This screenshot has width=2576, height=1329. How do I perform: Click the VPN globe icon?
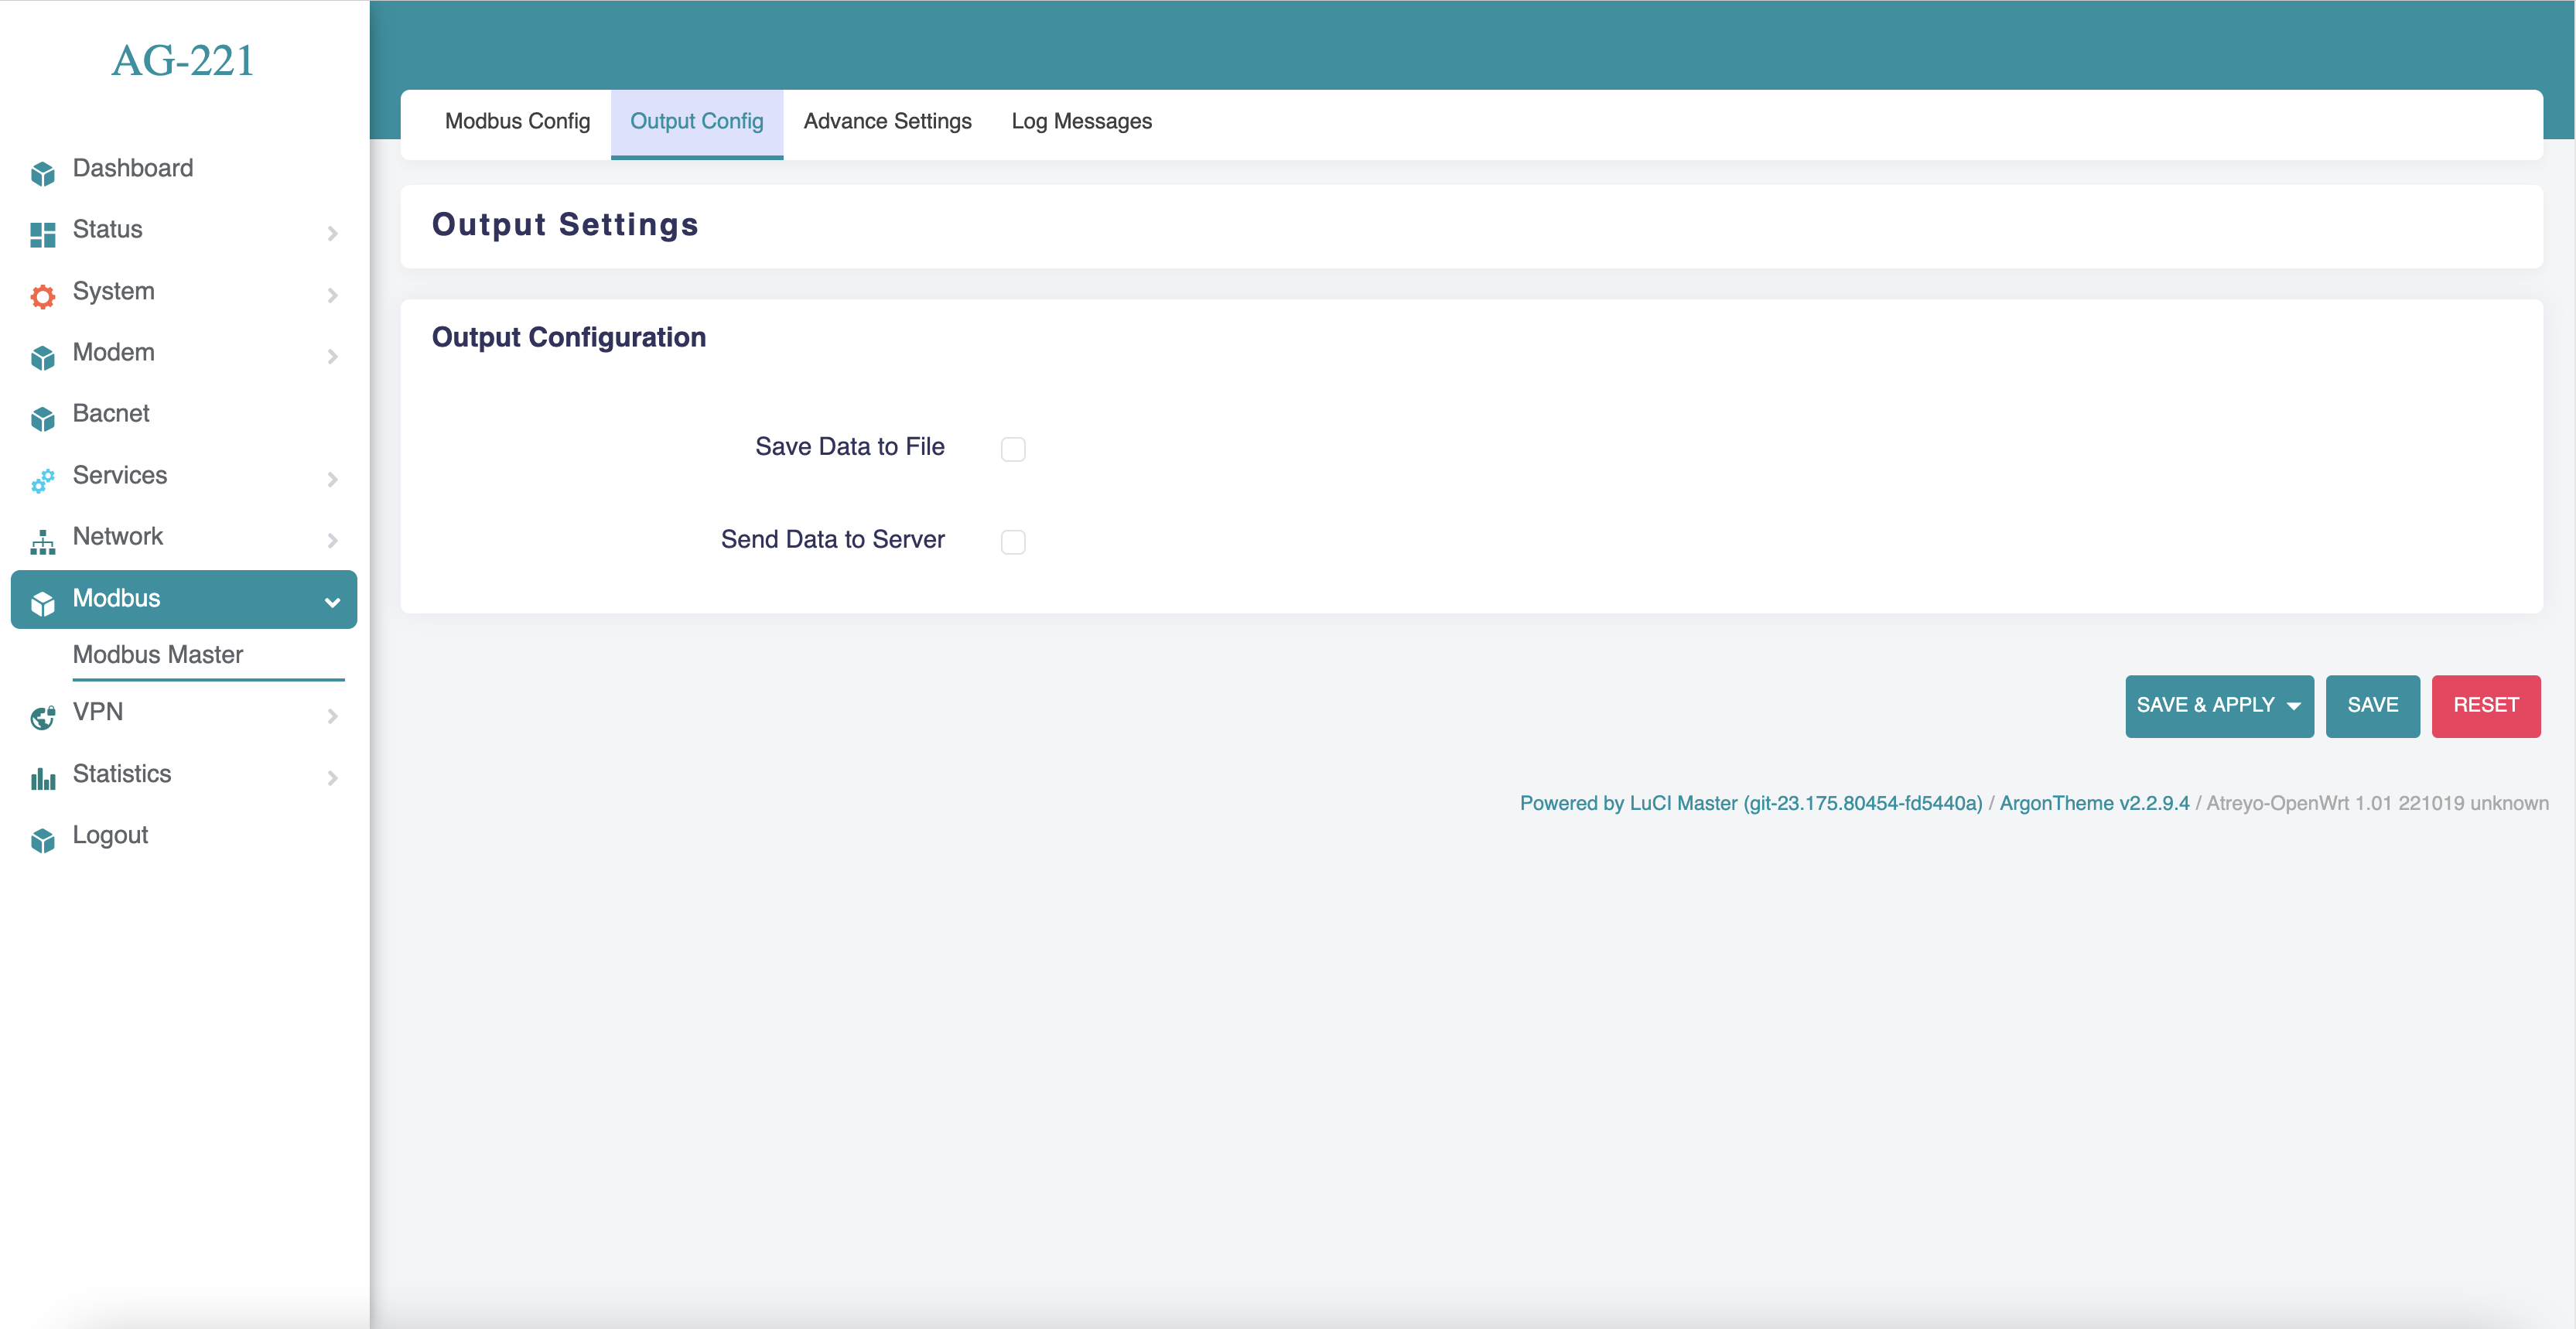click(42, 717)
